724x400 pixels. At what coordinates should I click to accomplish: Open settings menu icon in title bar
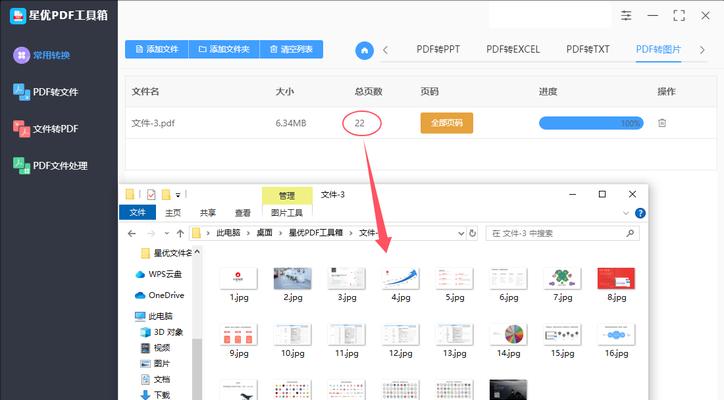pos(626,16)
